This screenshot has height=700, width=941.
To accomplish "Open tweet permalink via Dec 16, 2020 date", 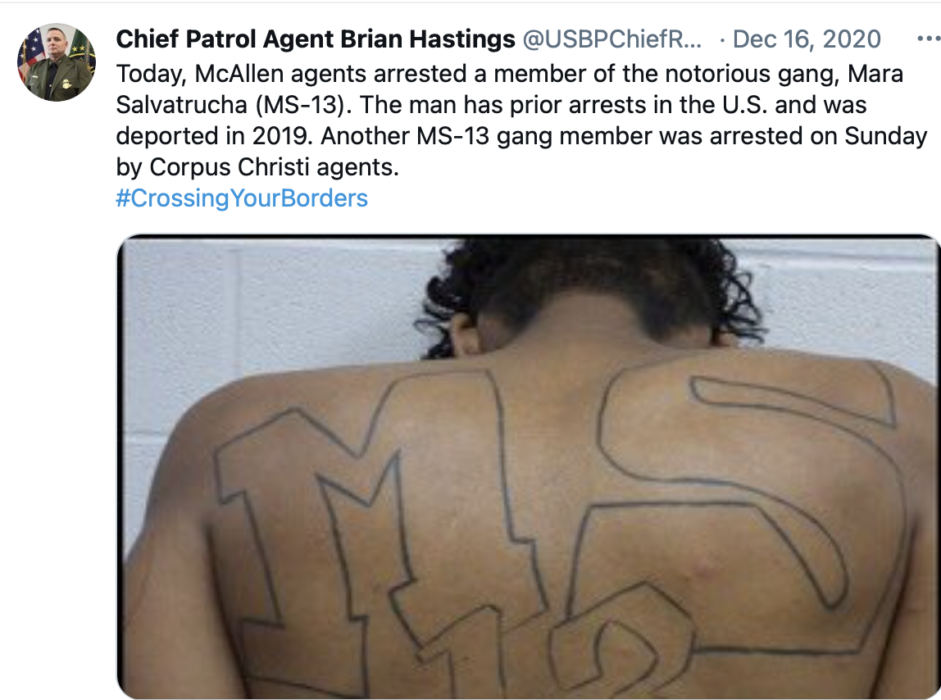I will (x=807, y=39).
